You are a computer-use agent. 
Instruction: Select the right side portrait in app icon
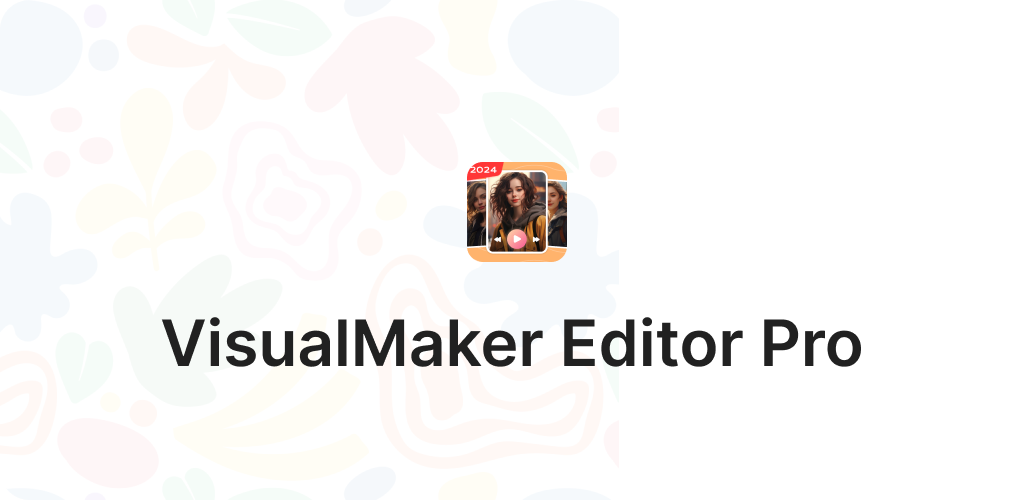(557, 213)
